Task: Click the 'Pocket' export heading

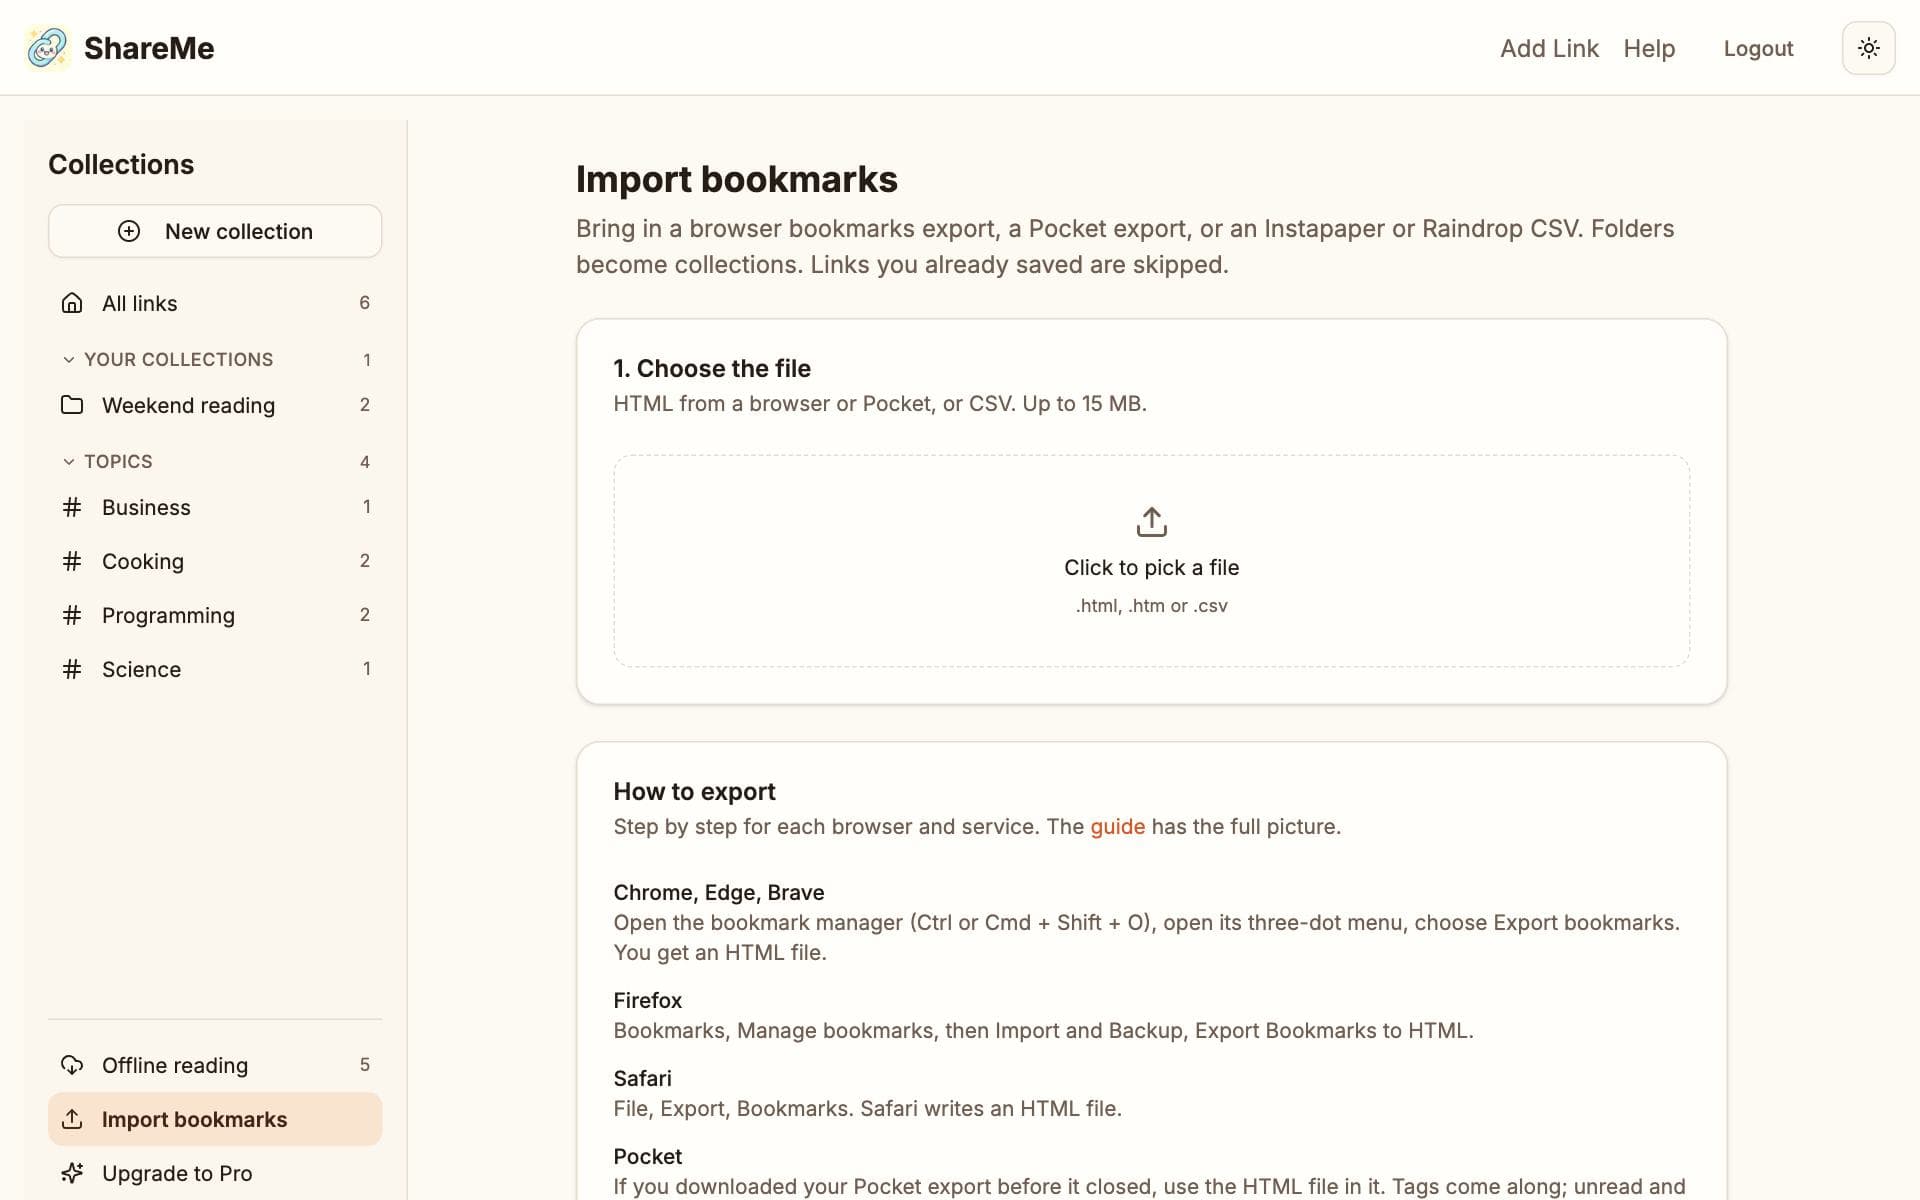Action: [648, 1156]
